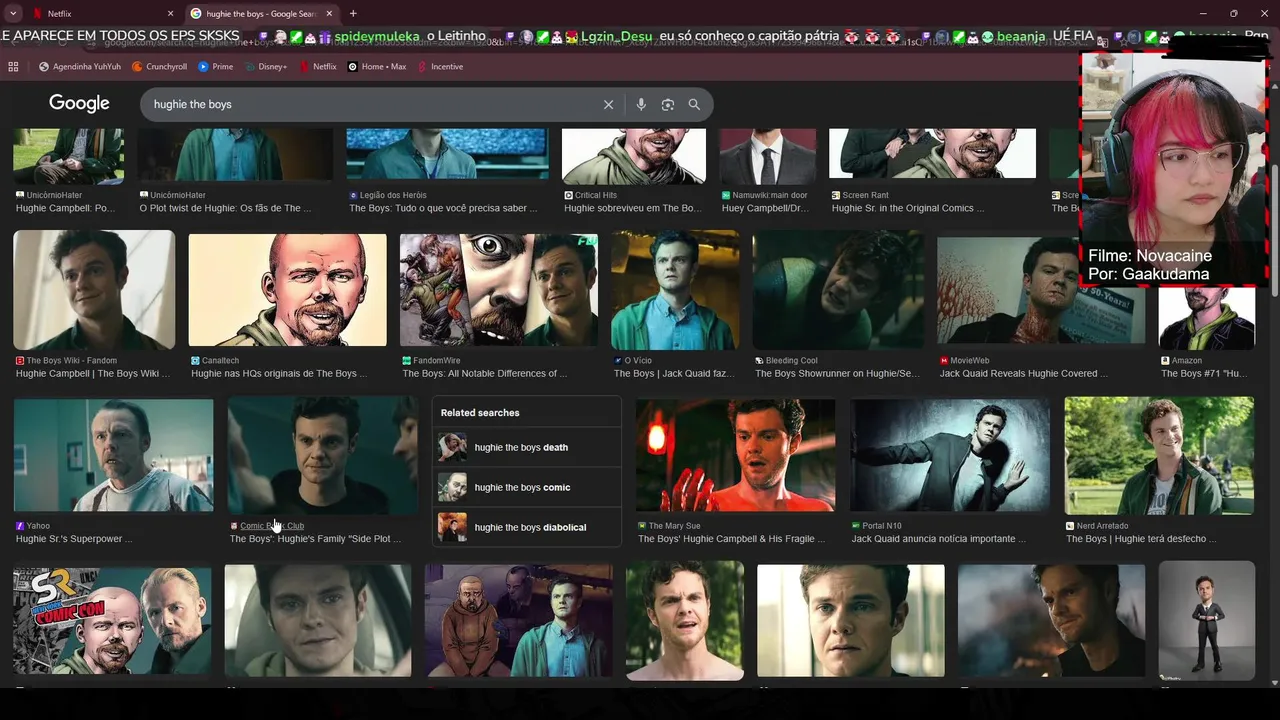Close the Google Search tab

point(329,14)
